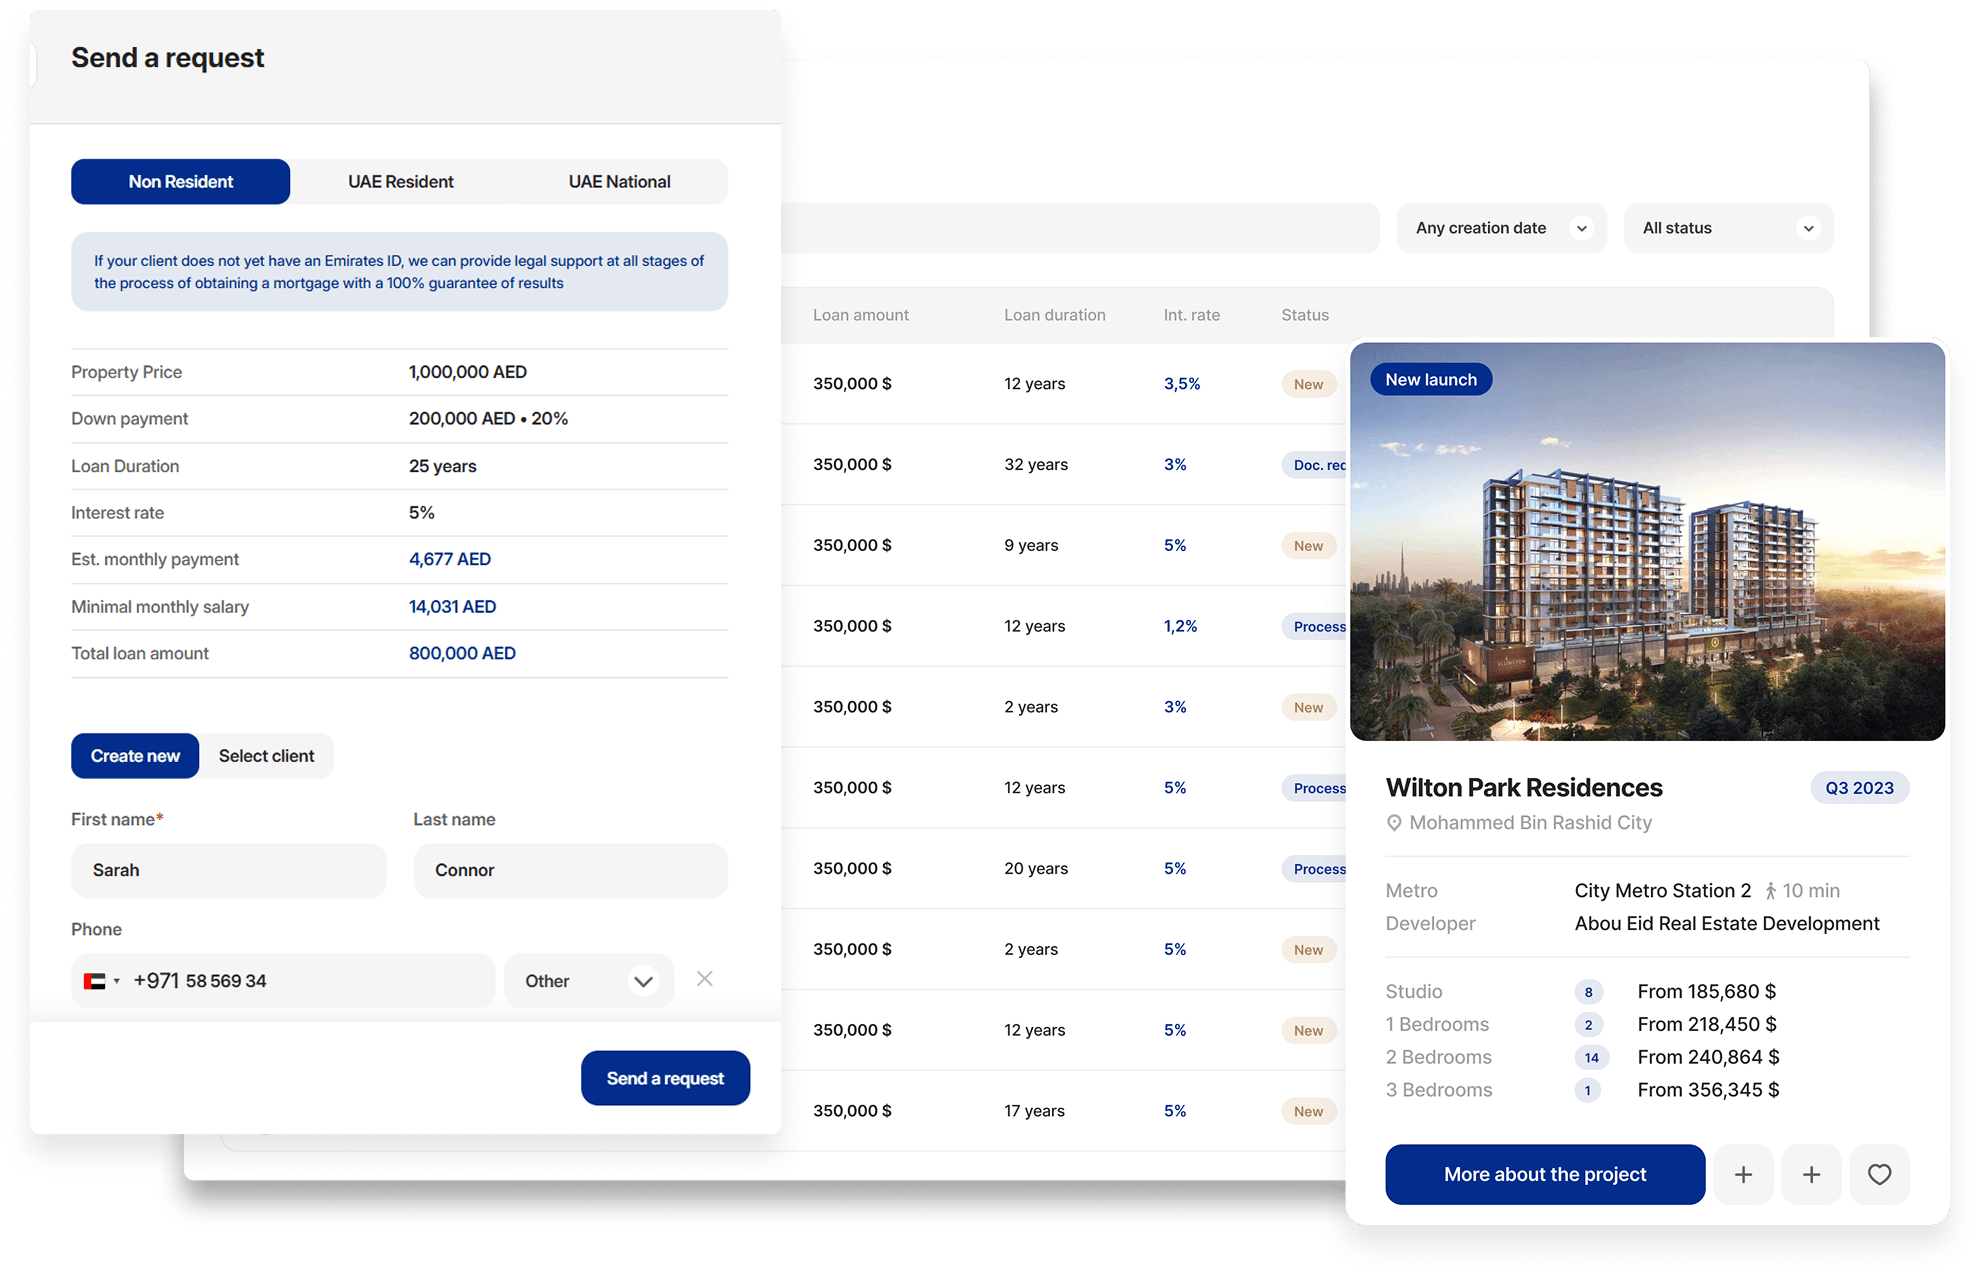Click the First name input field
Screen dimensions: 1980x1276
point(228,870)
